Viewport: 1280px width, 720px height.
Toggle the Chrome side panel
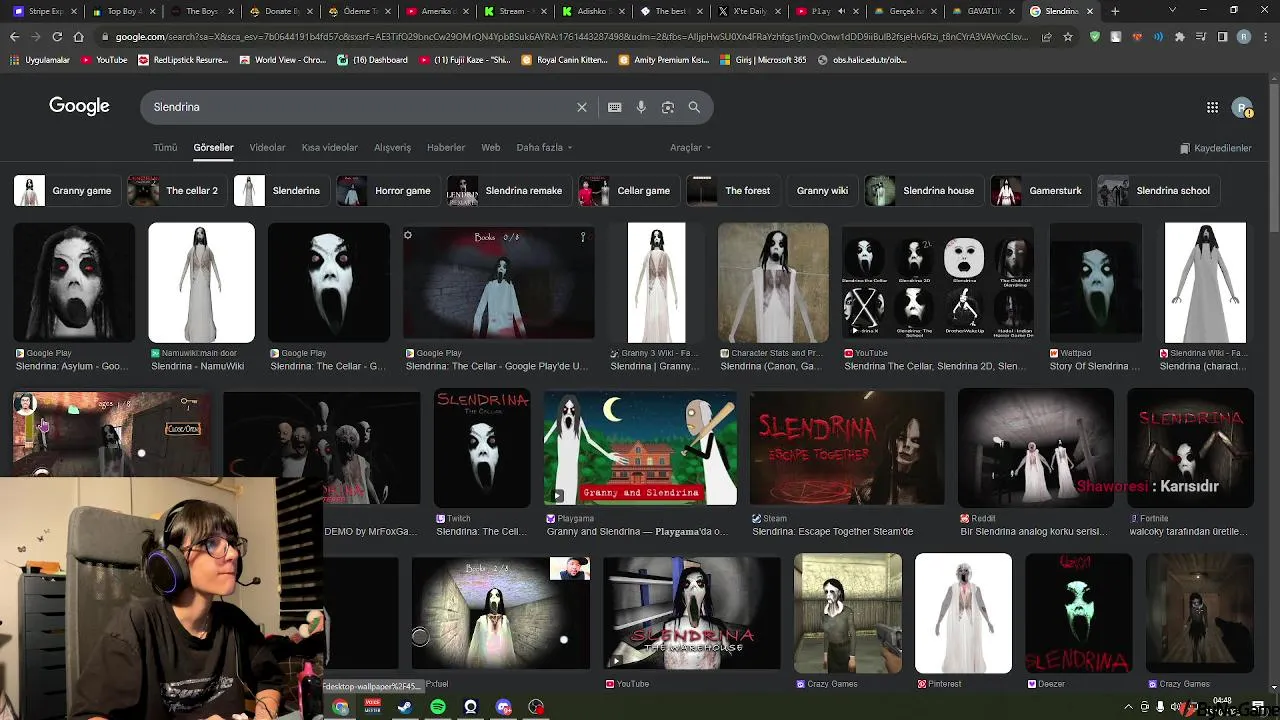1222,37
